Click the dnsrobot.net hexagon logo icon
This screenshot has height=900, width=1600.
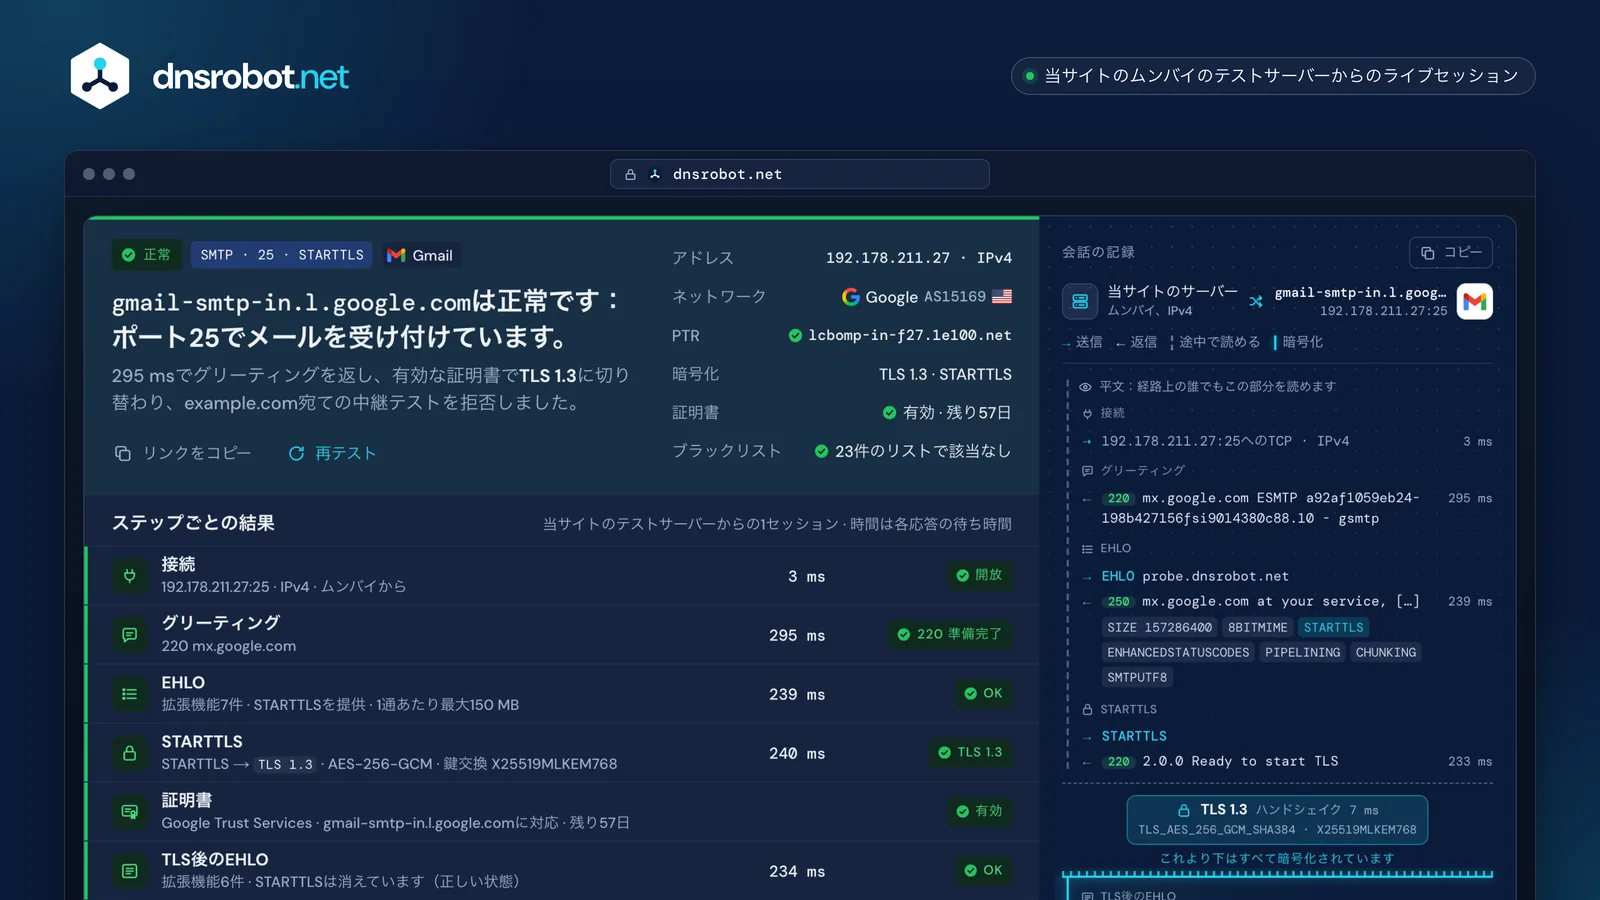click(100, 76)
